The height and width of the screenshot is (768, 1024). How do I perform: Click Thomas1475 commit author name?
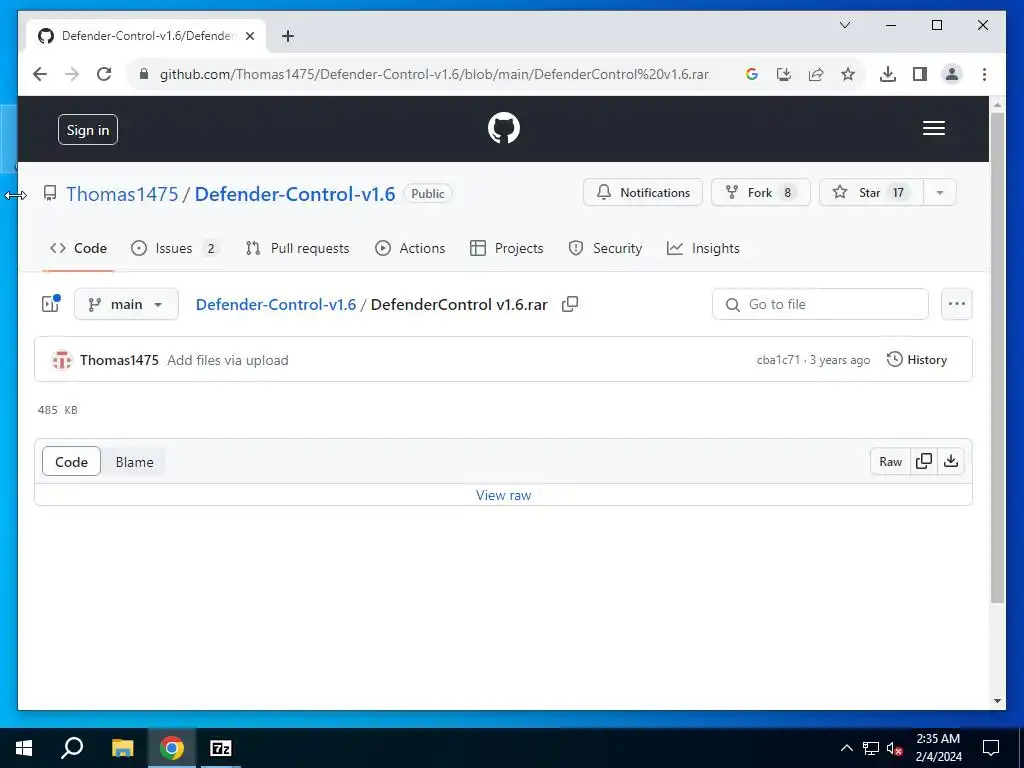120,360
